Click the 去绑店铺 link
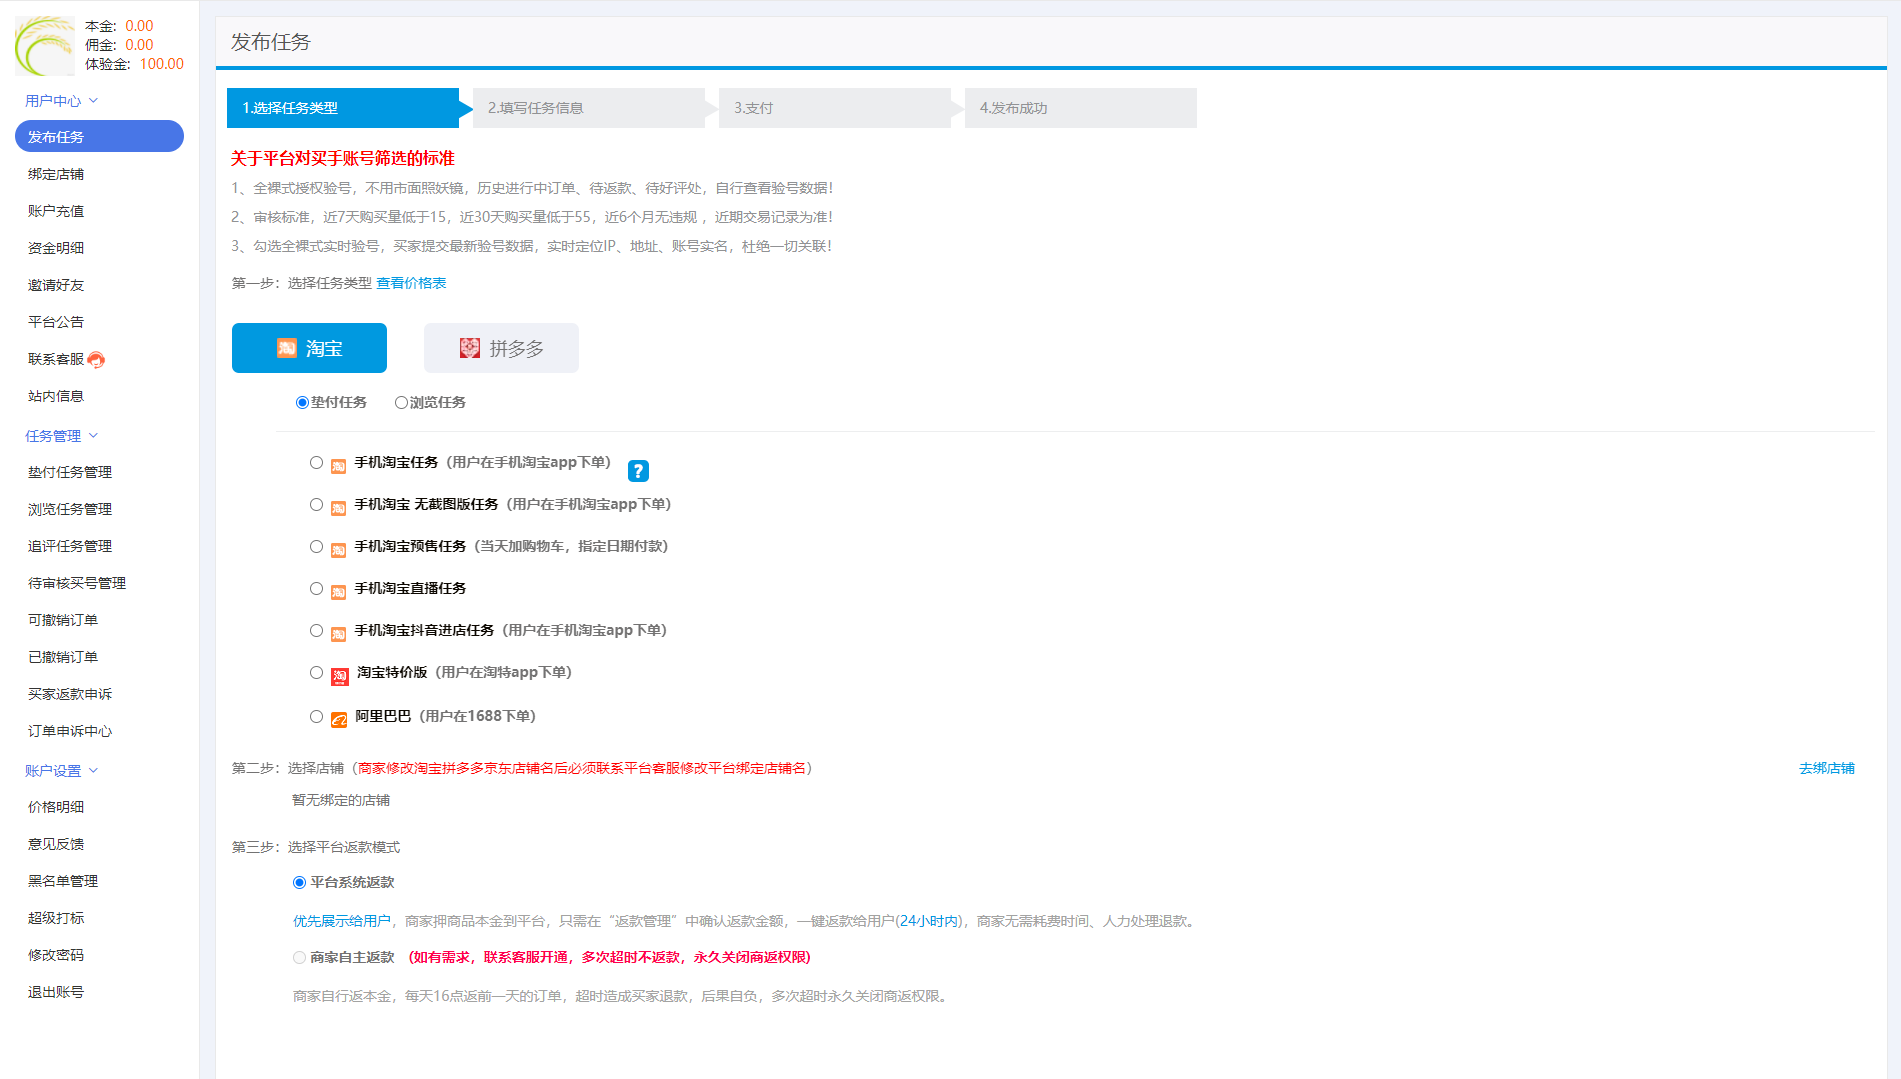This screenshot has width=1901, height=1079. click(x=1827, y=768)
